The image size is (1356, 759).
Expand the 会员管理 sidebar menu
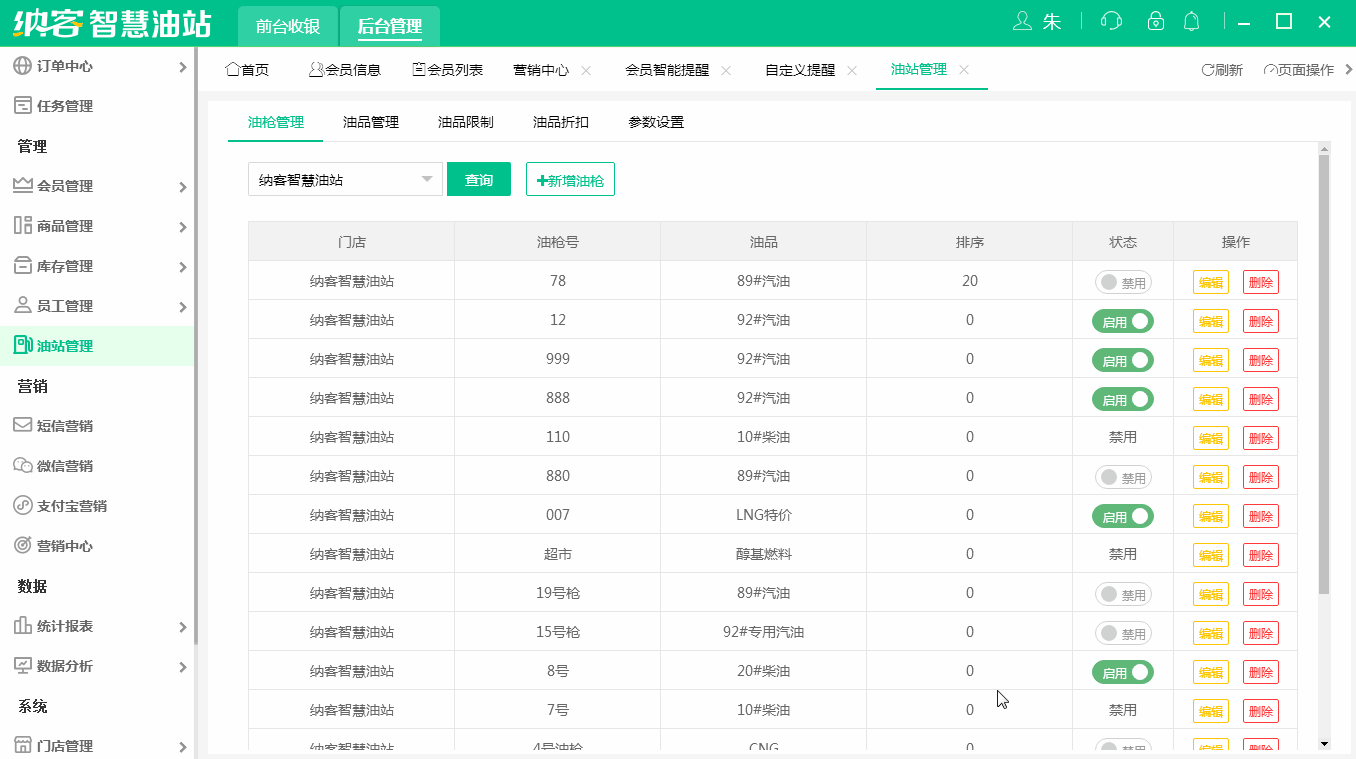click(x=60, y=185)
